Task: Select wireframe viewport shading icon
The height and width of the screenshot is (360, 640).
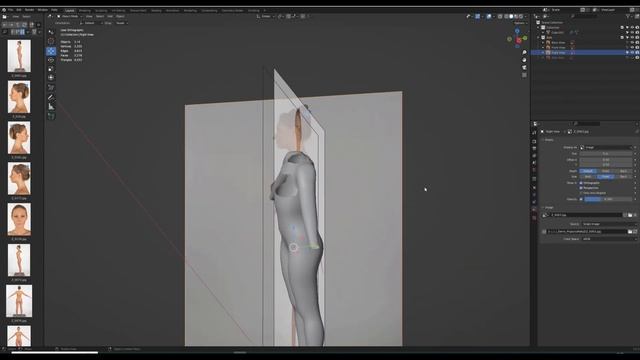Action: click(x=506, y=16)
